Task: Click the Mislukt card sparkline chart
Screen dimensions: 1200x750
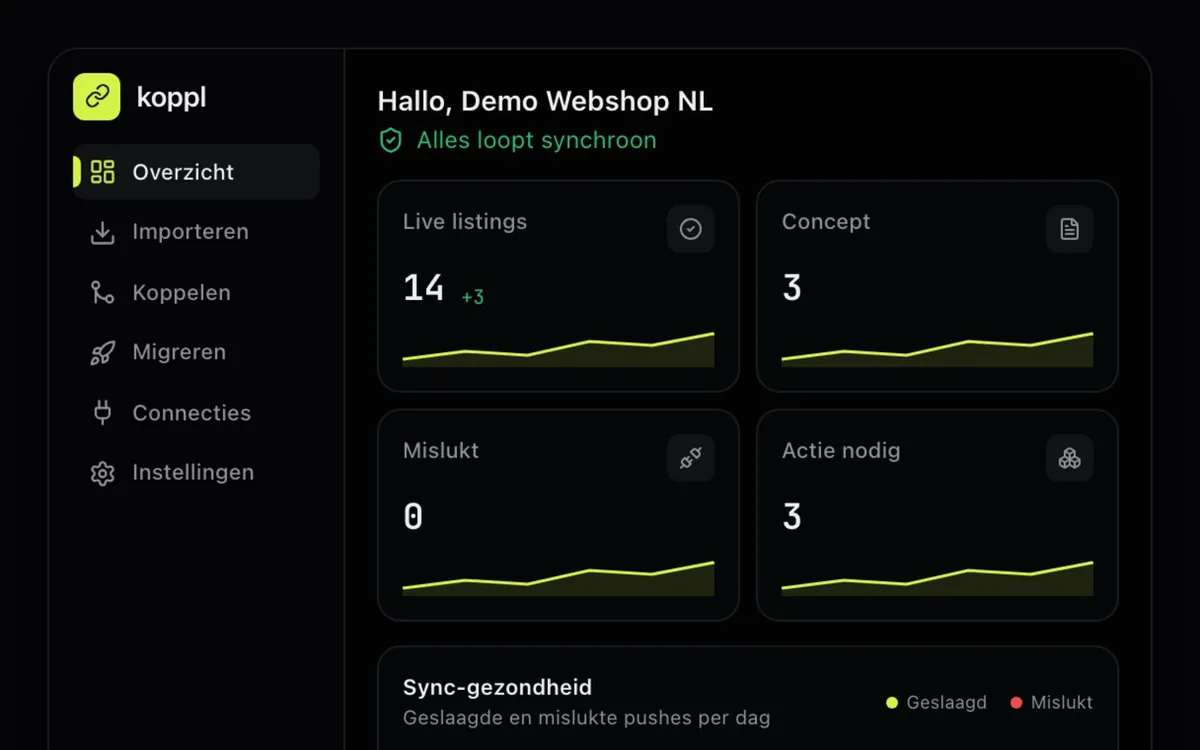Action: pyautogui.click(x=559, y=579)
